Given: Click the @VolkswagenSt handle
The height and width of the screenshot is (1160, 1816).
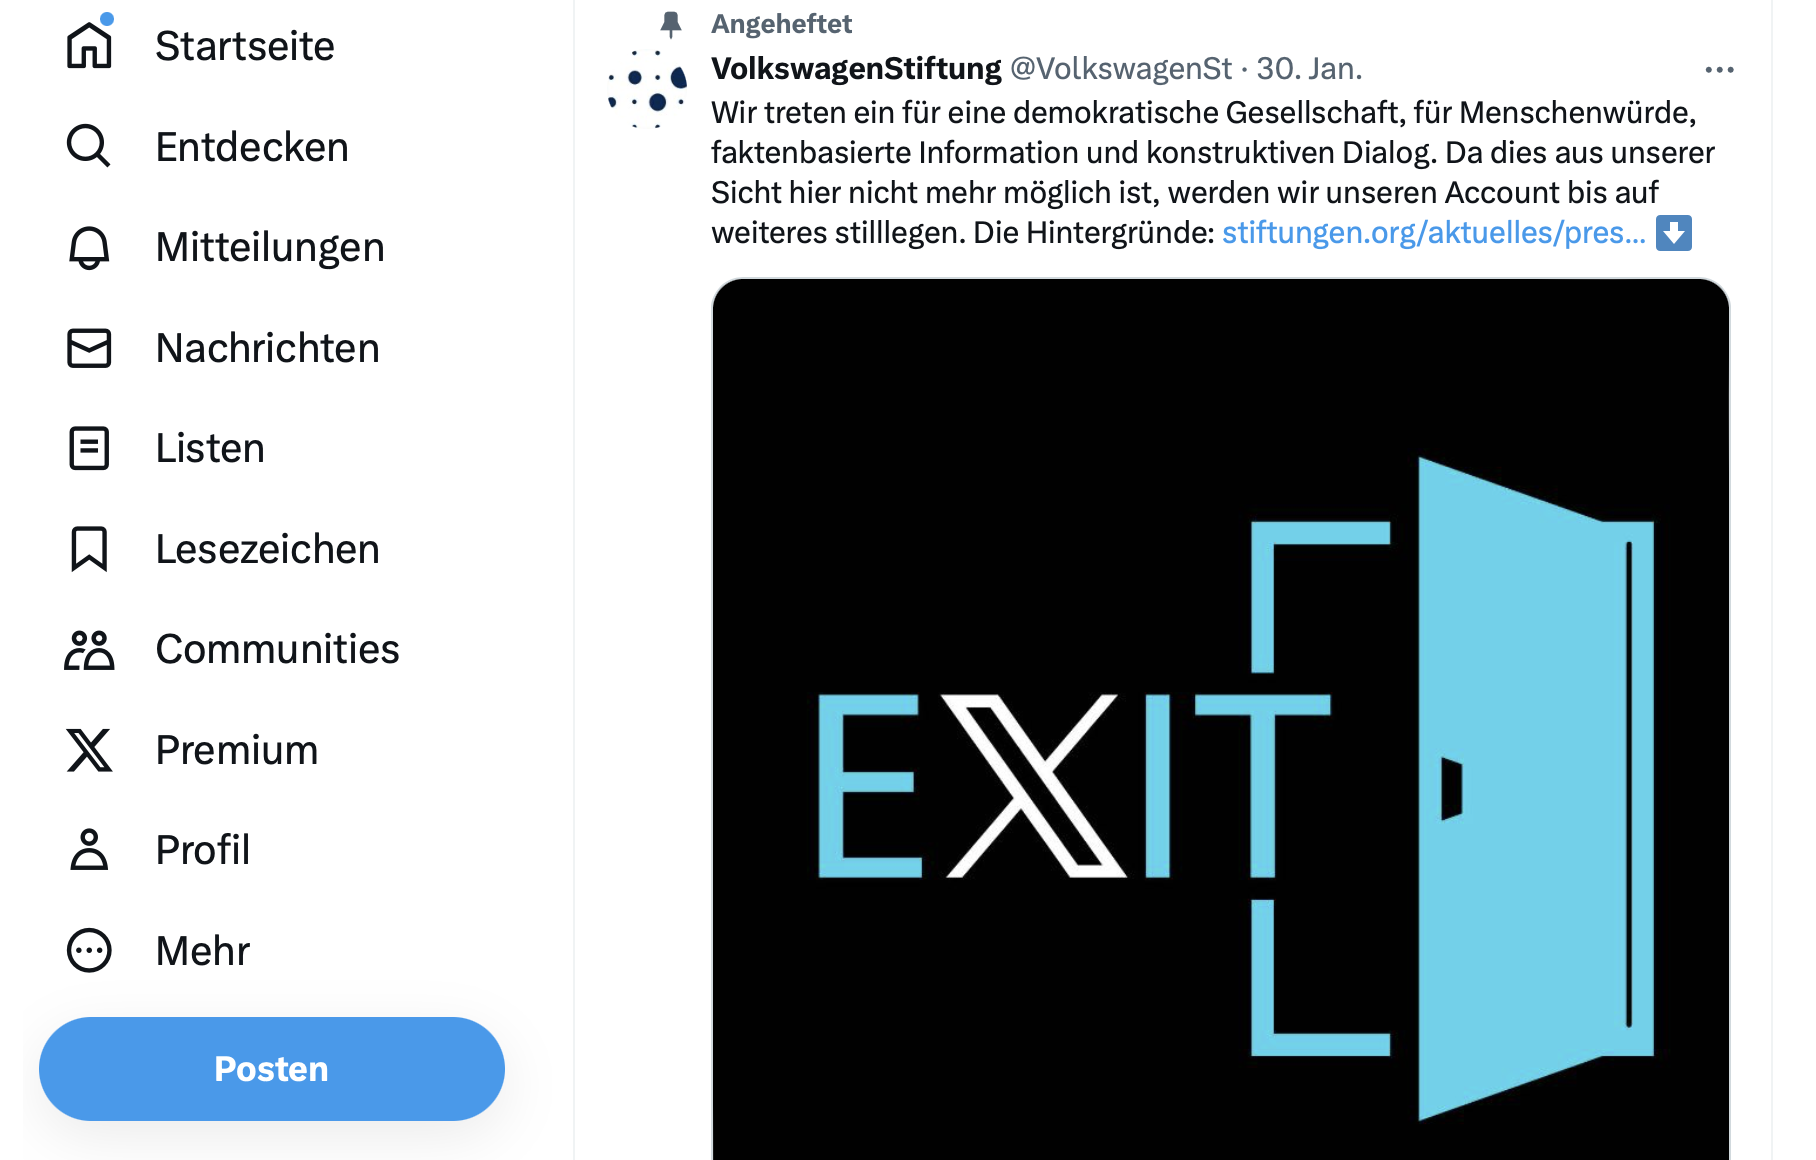Looking at the screenshot, I should pyautogui.click(x=1121, y=69).
